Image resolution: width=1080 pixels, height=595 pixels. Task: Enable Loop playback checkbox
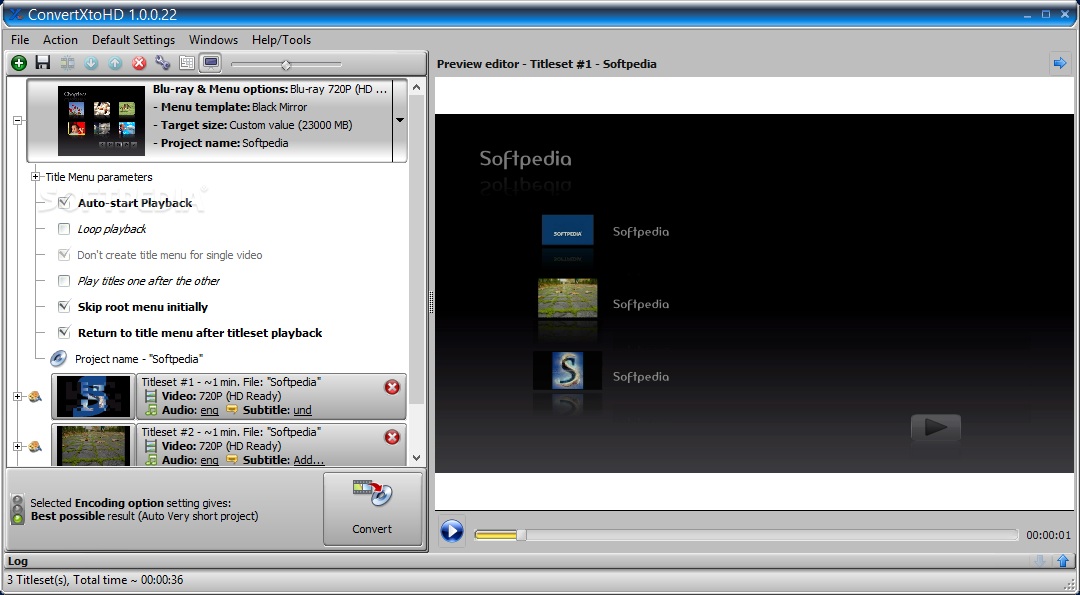pyautogui.click(x=64, y=229)
